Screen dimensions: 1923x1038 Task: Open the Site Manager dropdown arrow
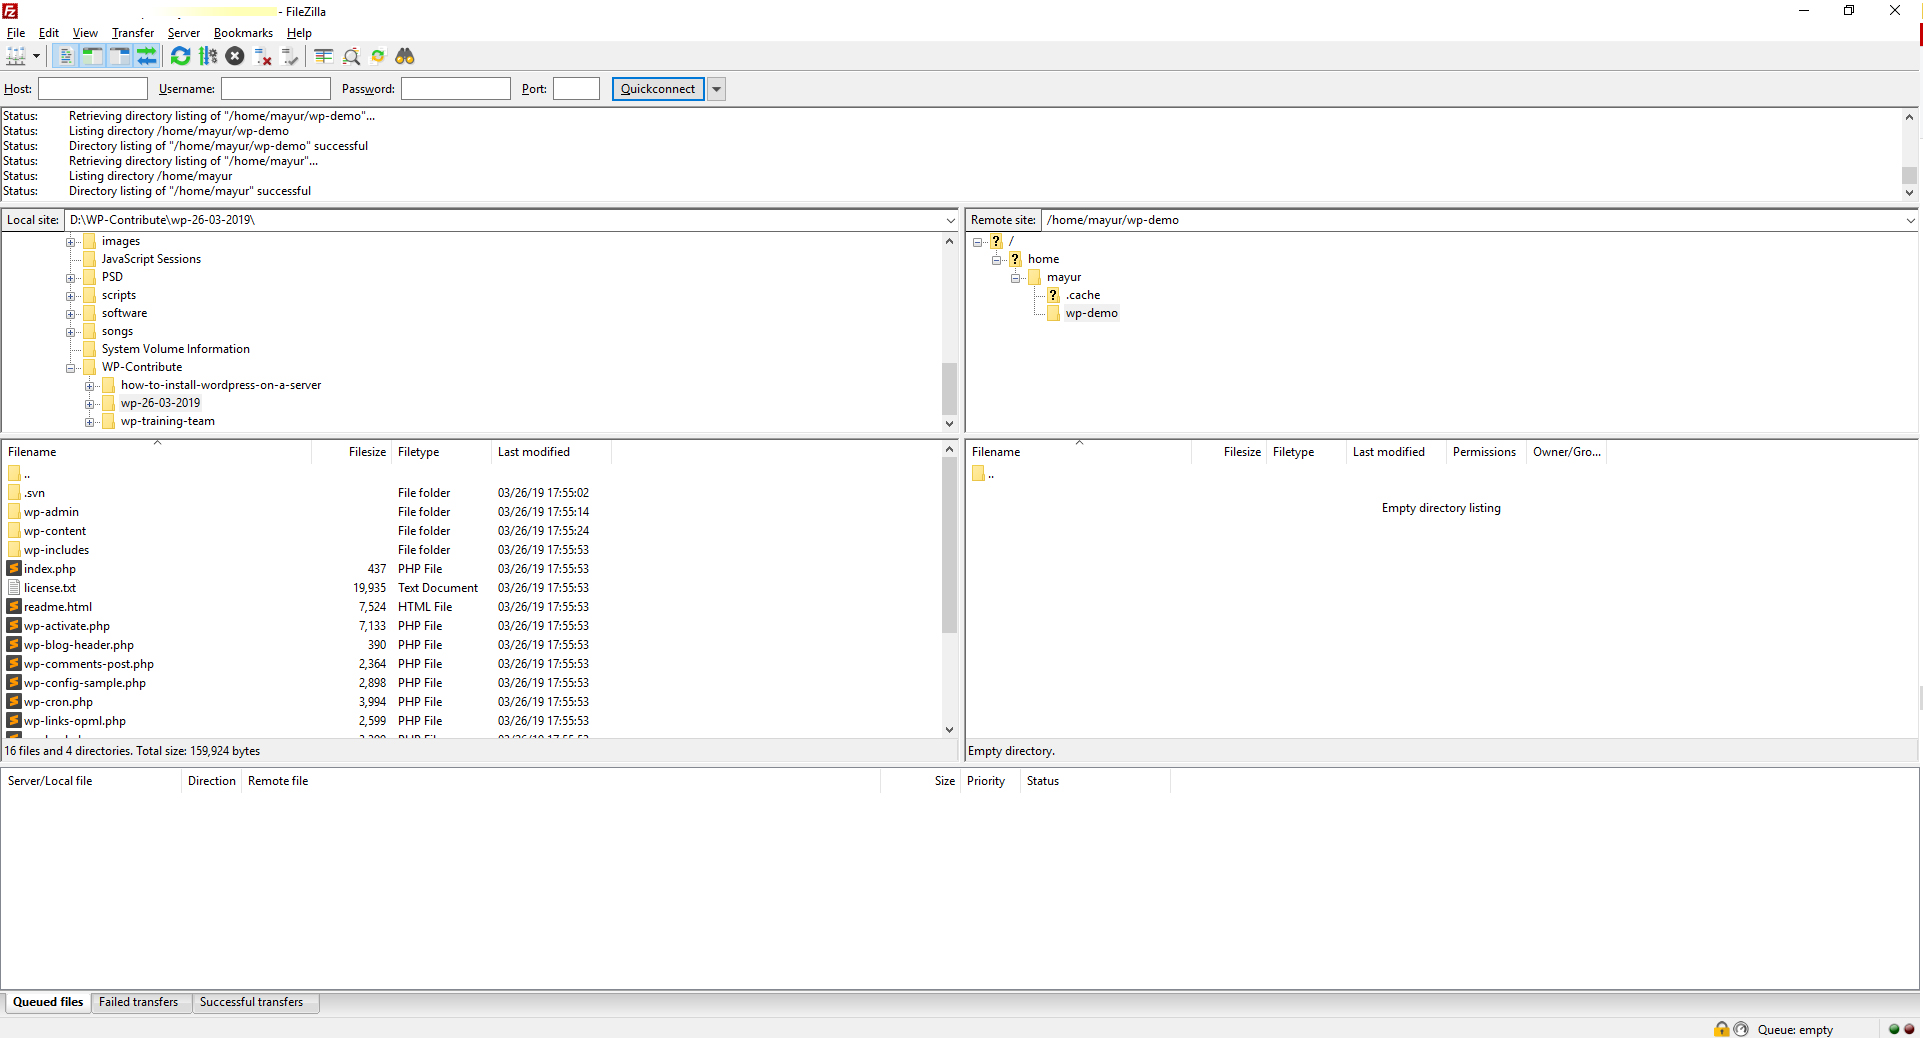[36, 56]
